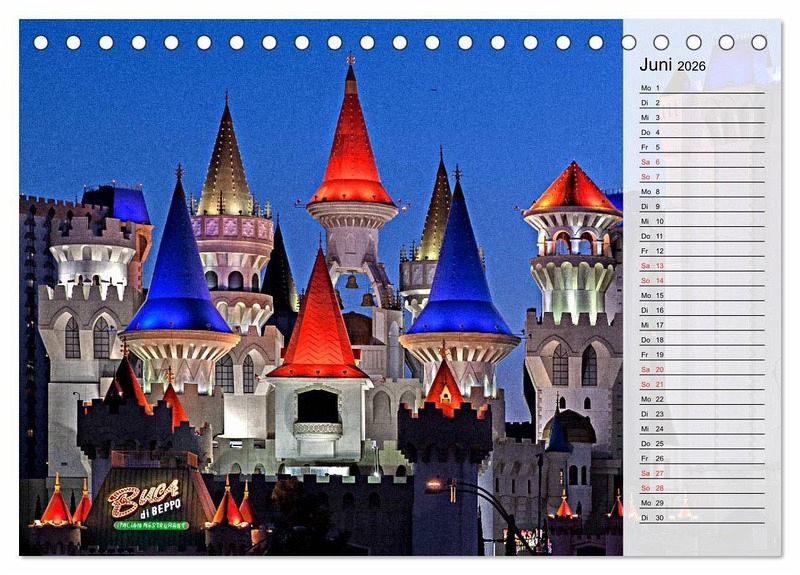The width and height of the screenshot is (800, 575).
Task: Click the Mo 15 calendar row
Action: [700, 295]
